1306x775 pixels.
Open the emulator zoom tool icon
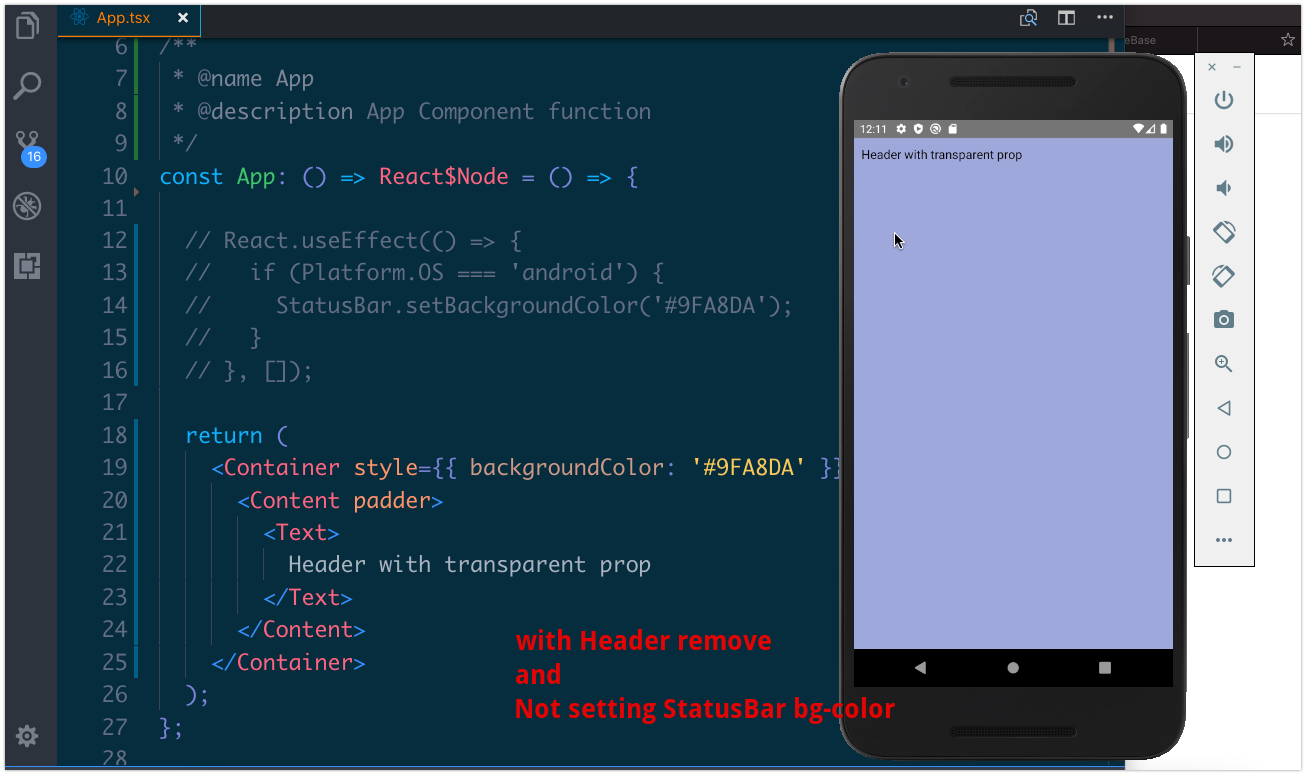point(1224,363)
